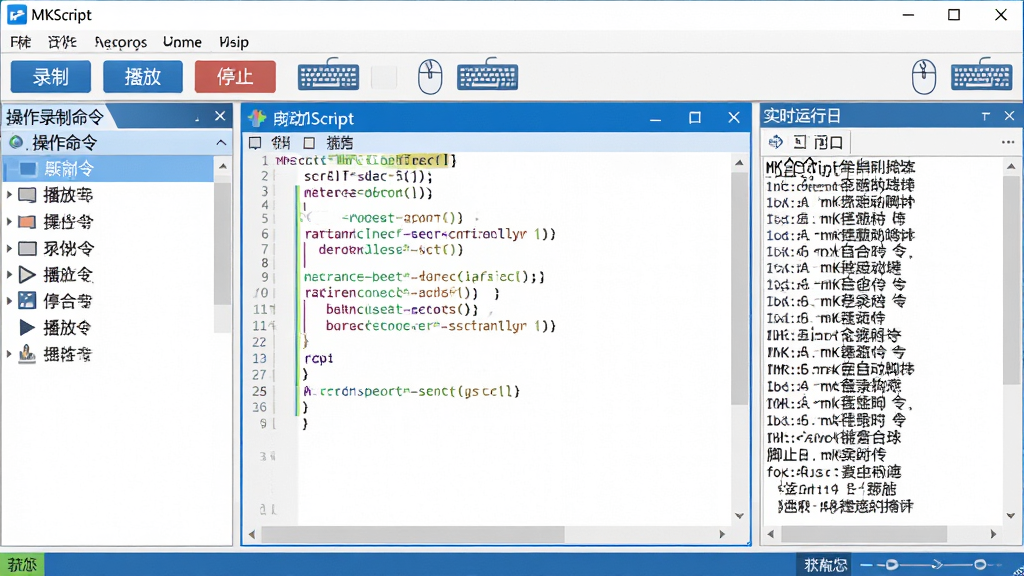Image resolution: width=1024 pixels, height=576 pixels.
Task: Click mouse icon left of middle keyboard icon
Action: tap(430, 76)
